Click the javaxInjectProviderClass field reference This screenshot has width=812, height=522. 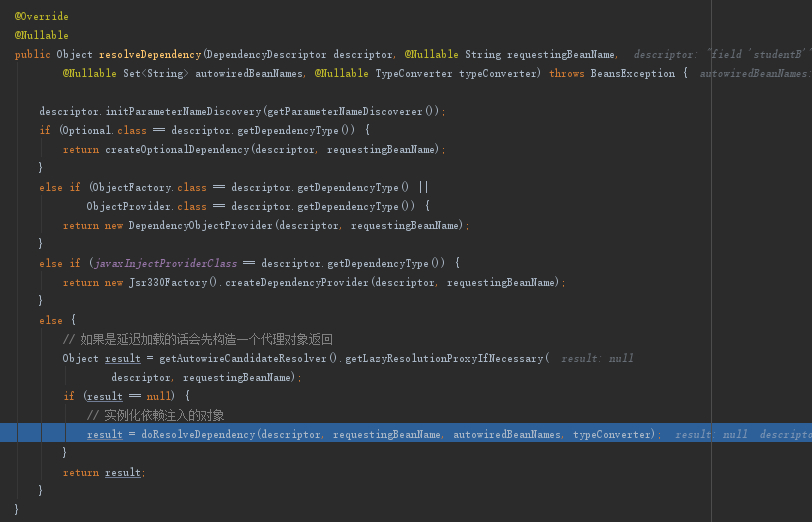166,264
